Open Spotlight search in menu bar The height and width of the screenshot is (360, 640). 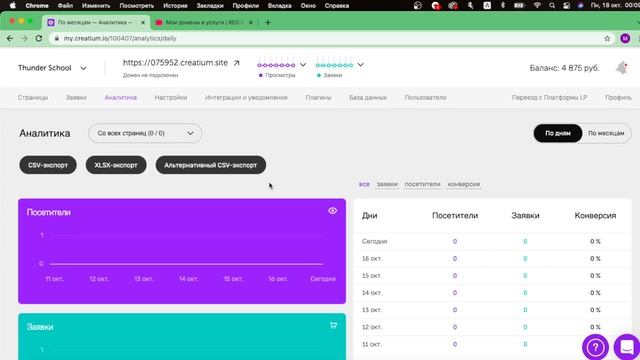coord(552,6)
